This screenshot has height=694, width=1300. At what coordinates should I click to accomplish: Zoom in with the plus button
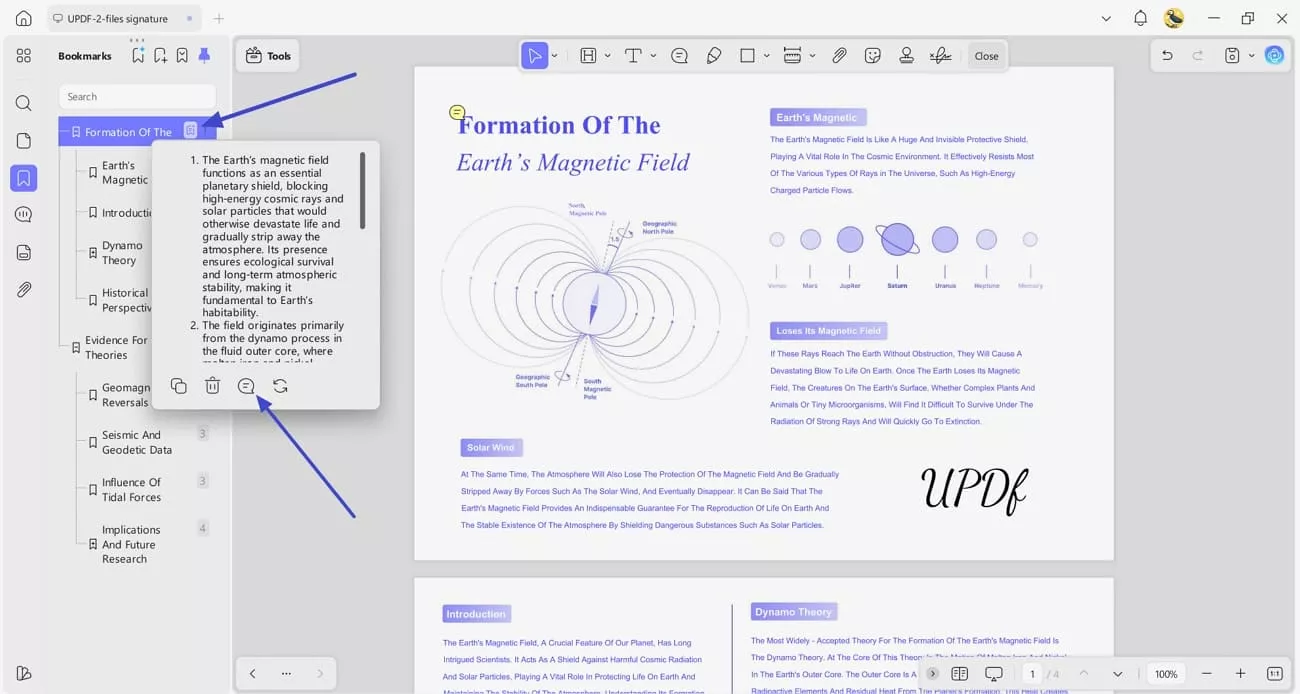click(x=1240, y=674)
